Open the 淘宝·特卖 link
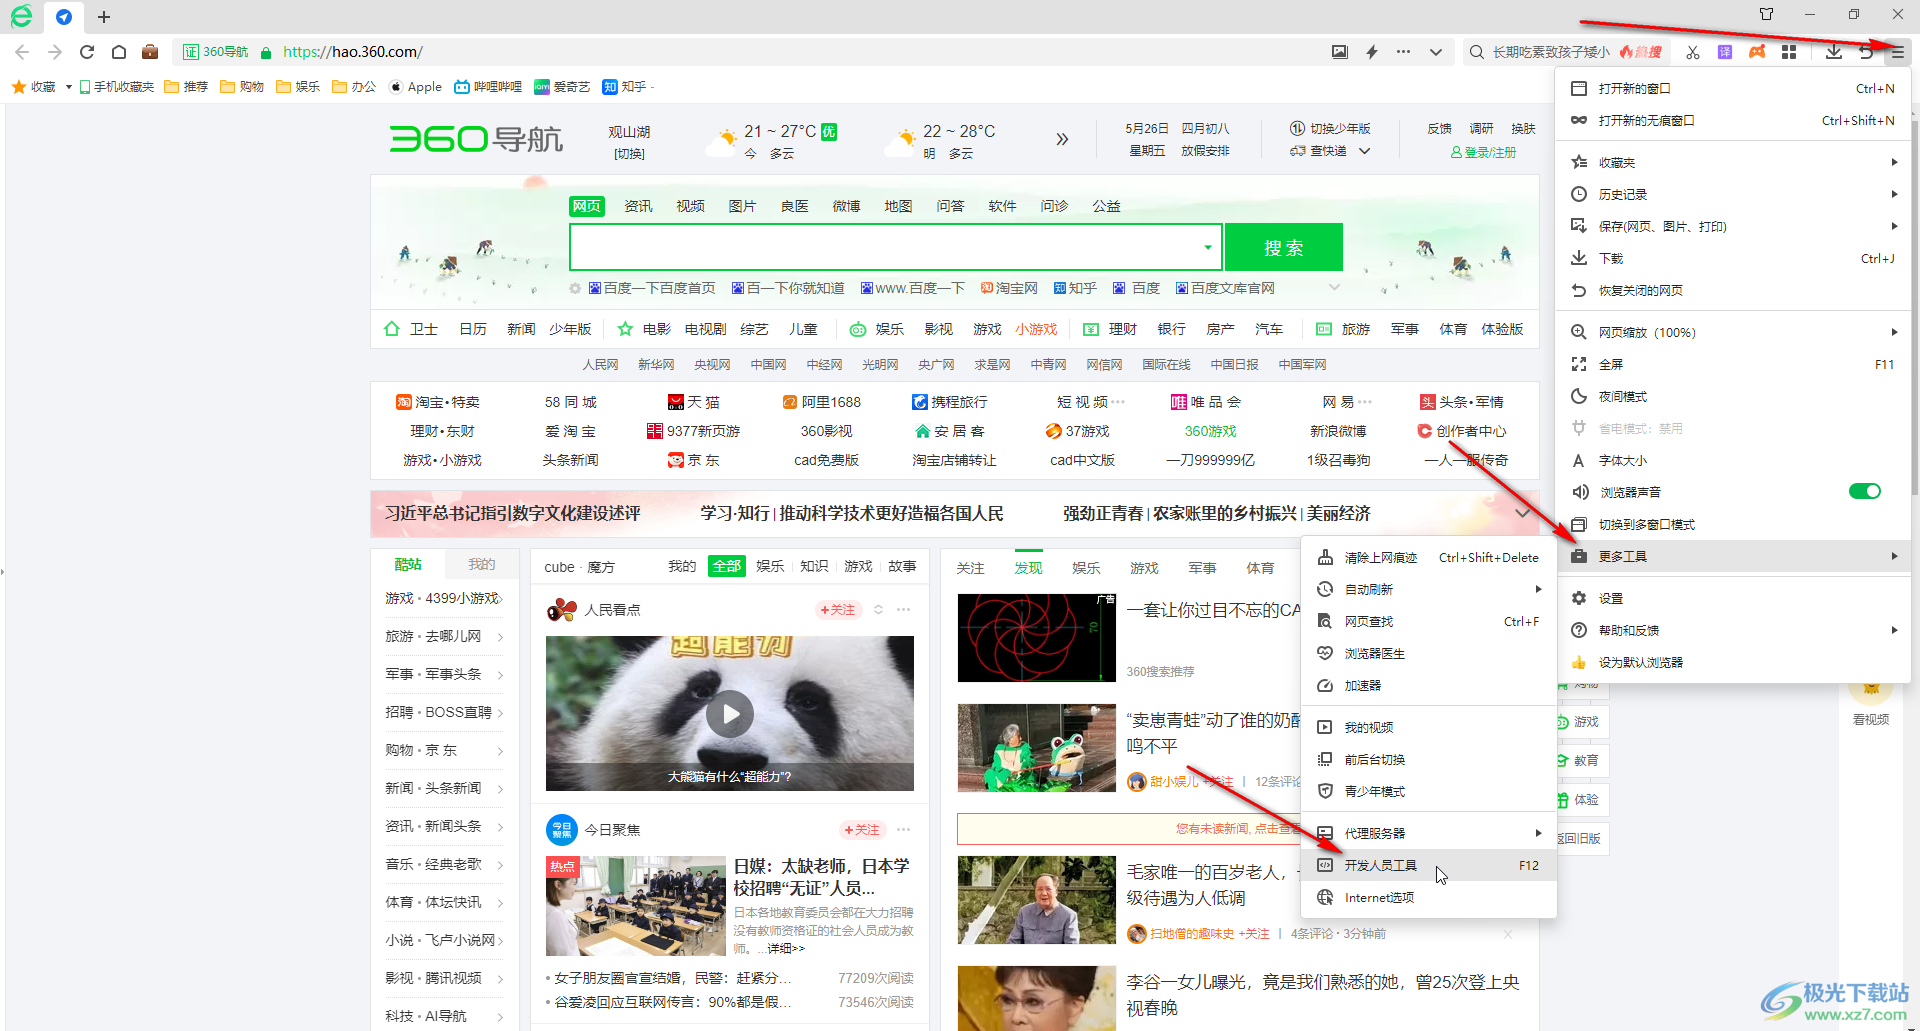This screenshot has height=1031, width=1920. click(x=438, y=402)
